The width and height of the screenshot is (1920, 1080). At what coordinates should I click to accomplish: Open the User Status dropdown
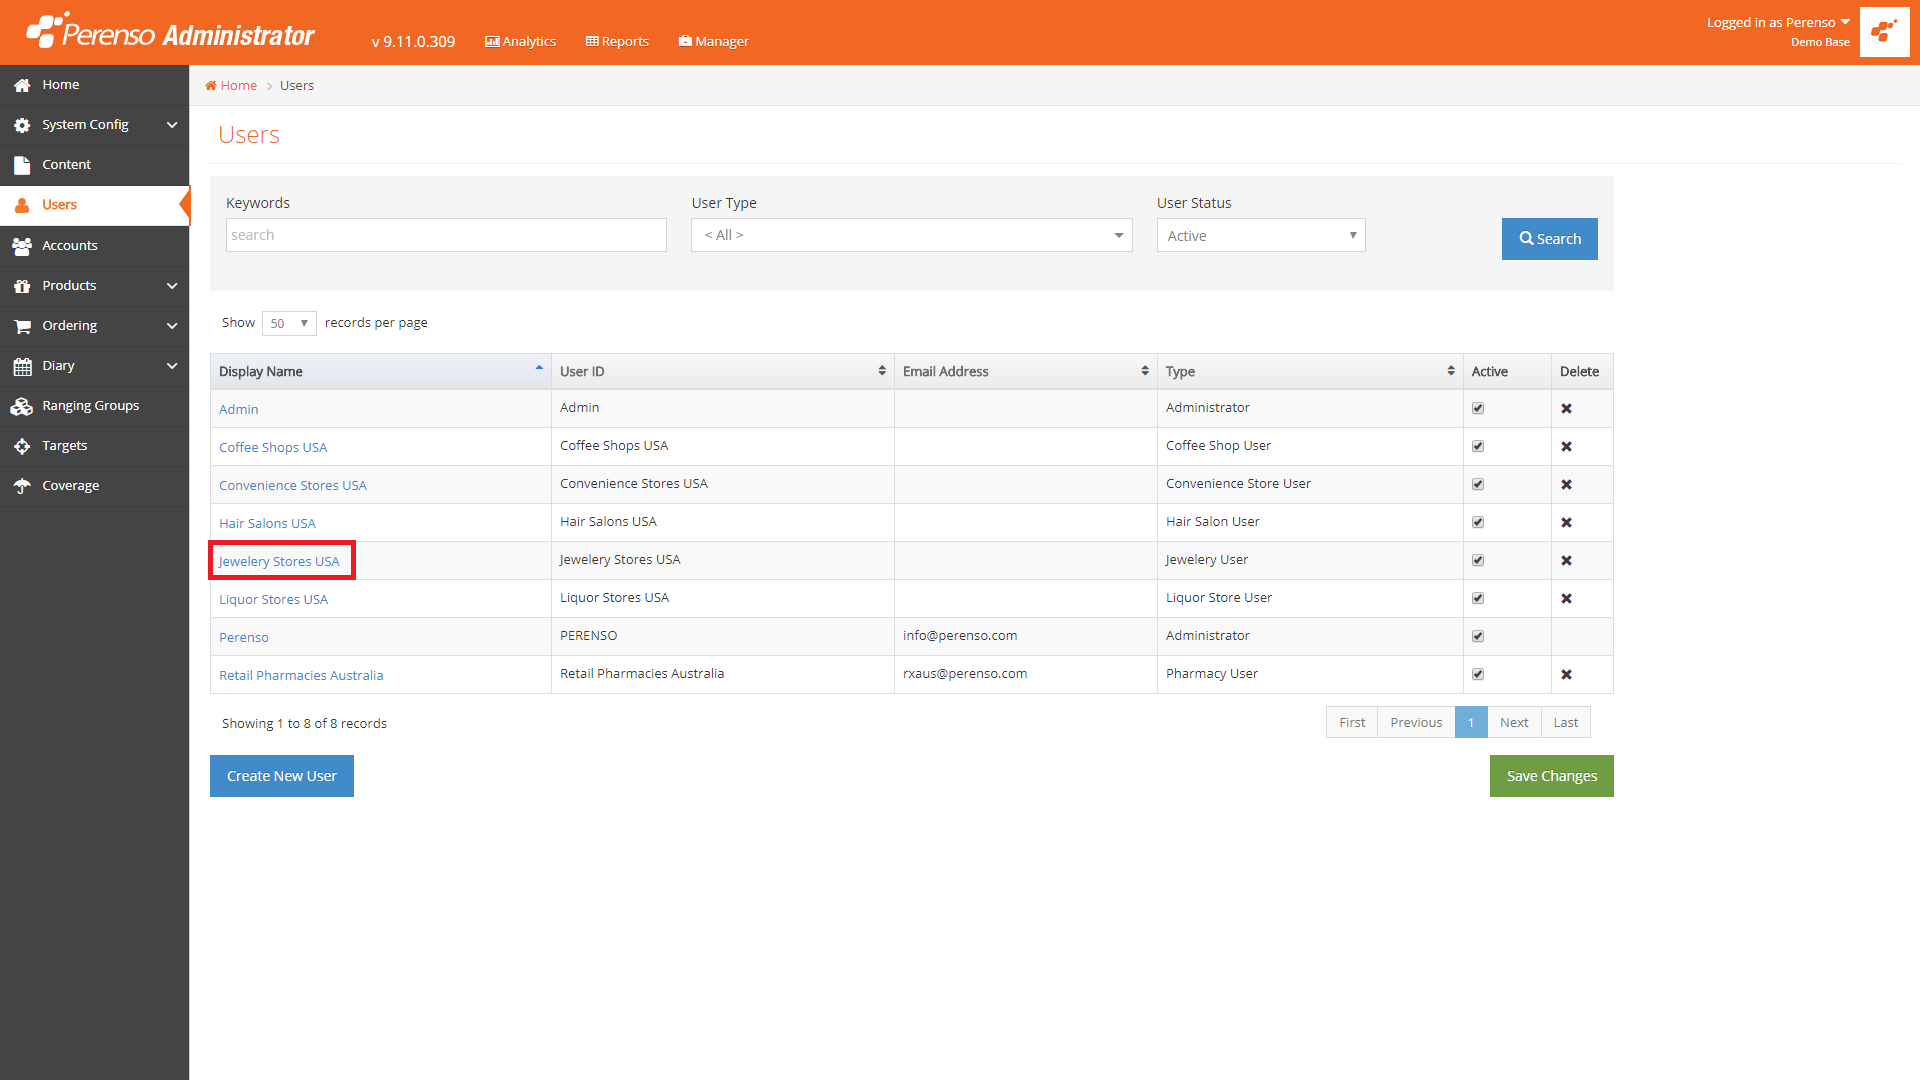click(1260, 236)
